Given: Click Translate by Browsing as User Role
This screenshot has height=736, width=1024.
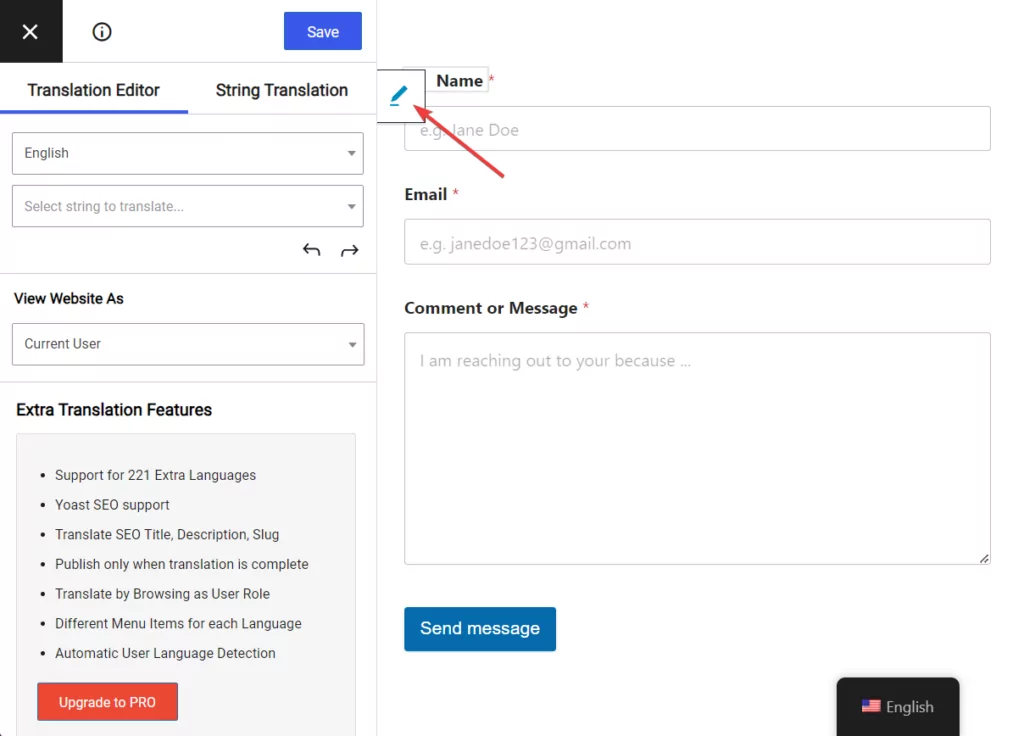Looking at the screenshot, I should tap(163, 594).
